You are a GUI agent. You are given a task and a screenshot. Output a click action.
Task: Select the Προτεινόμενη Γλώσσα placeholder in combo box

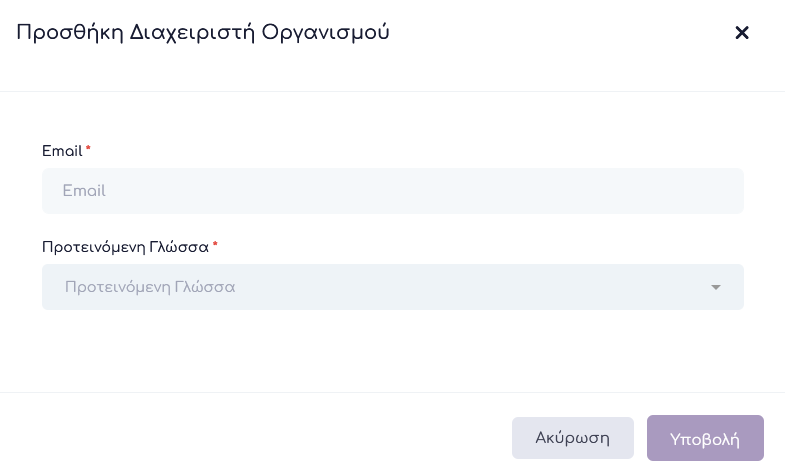click(x=150, y=287)
